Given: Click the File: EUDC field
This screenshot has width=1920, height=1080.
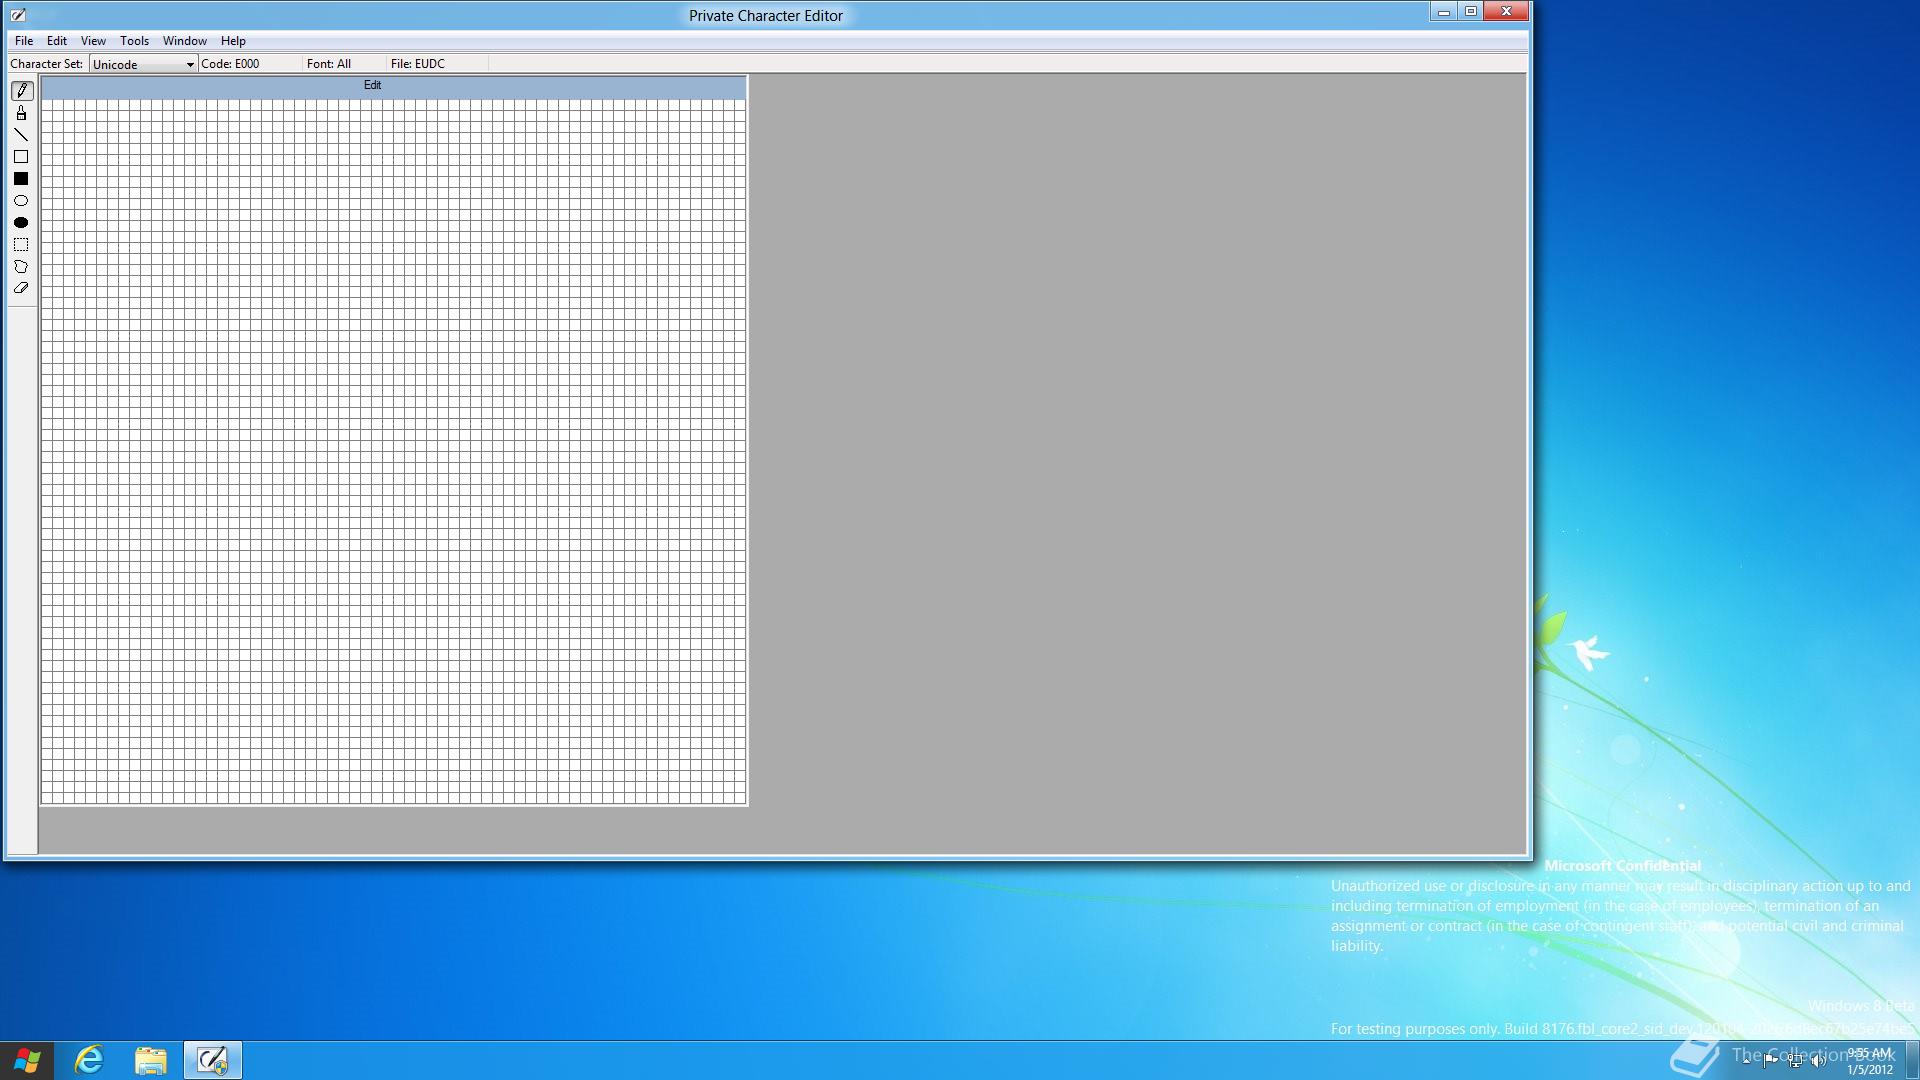Looking at the screenshot, I should pos(438,63).
